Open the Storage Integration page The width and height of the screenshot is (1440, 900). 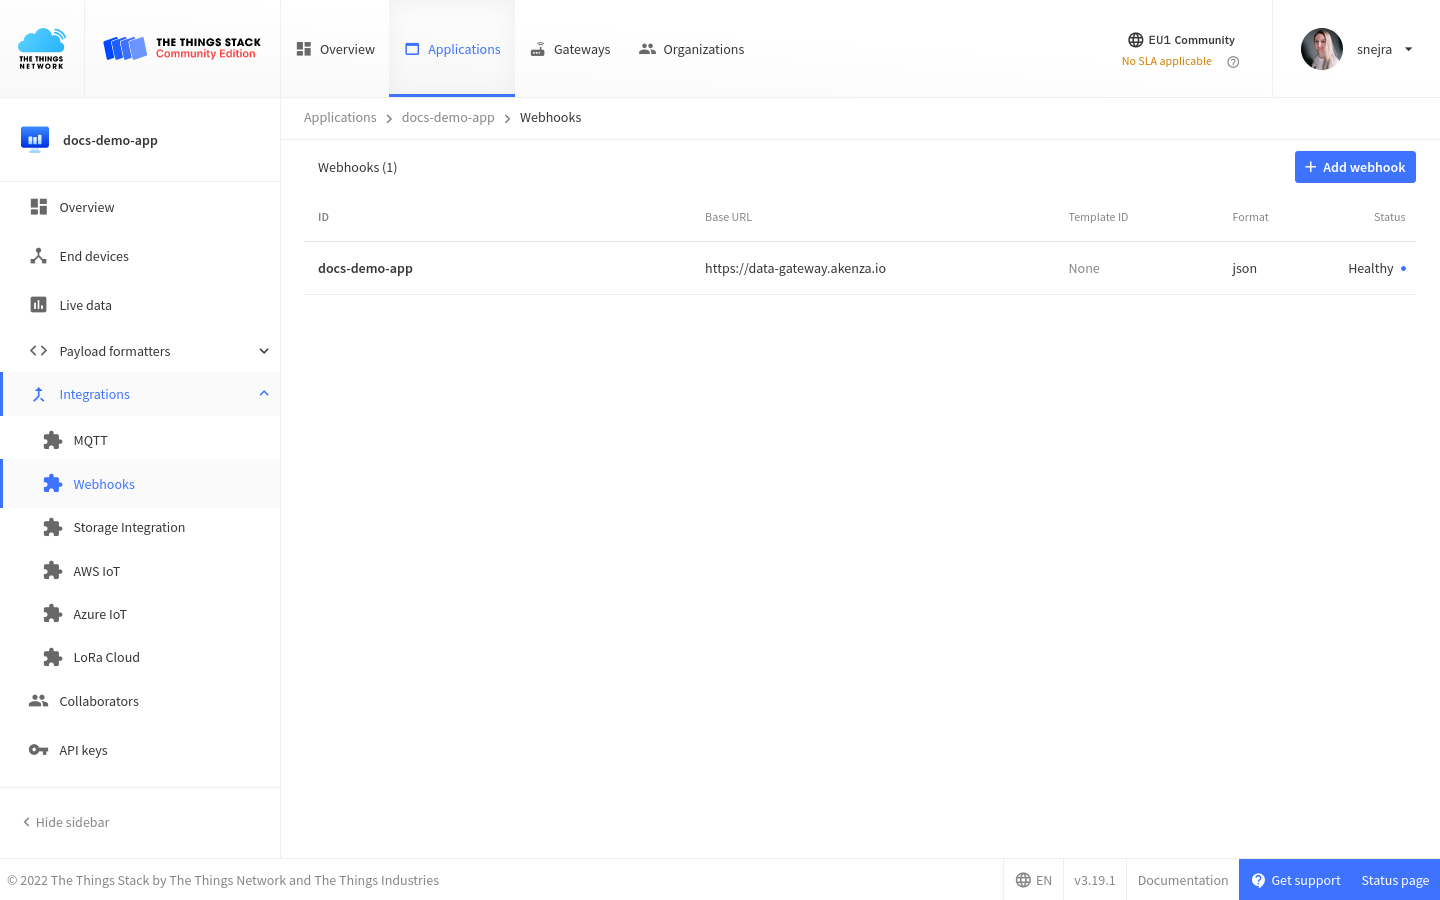(128, 527)
